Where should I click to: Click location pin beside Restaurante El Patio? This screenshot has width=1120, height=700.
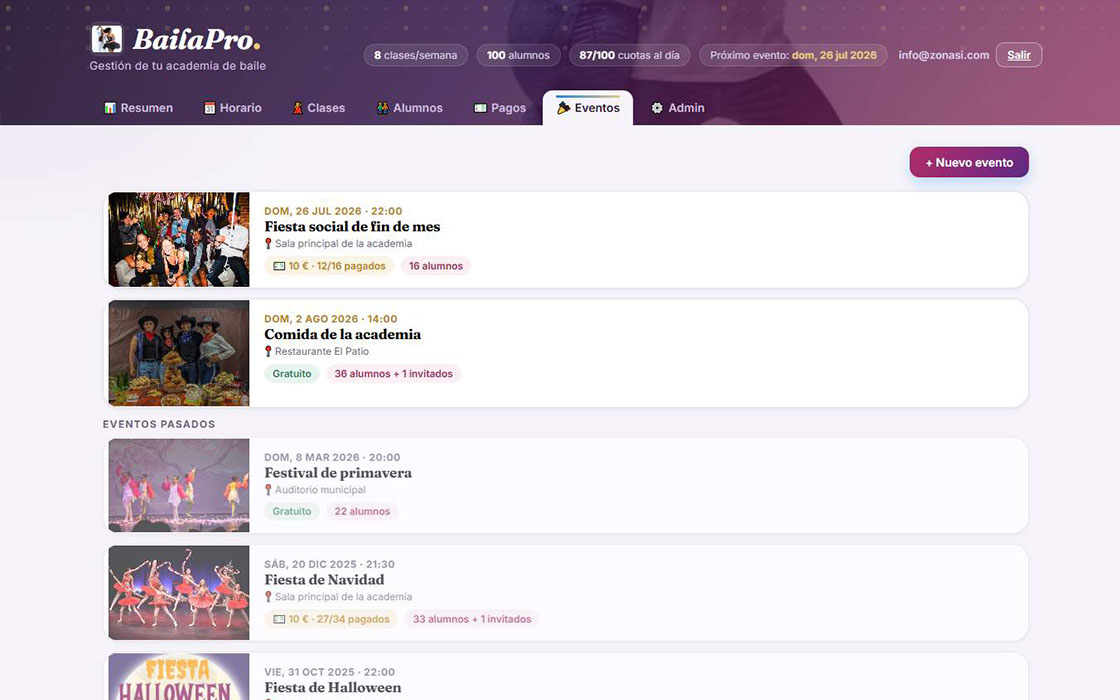pos(269,351)
